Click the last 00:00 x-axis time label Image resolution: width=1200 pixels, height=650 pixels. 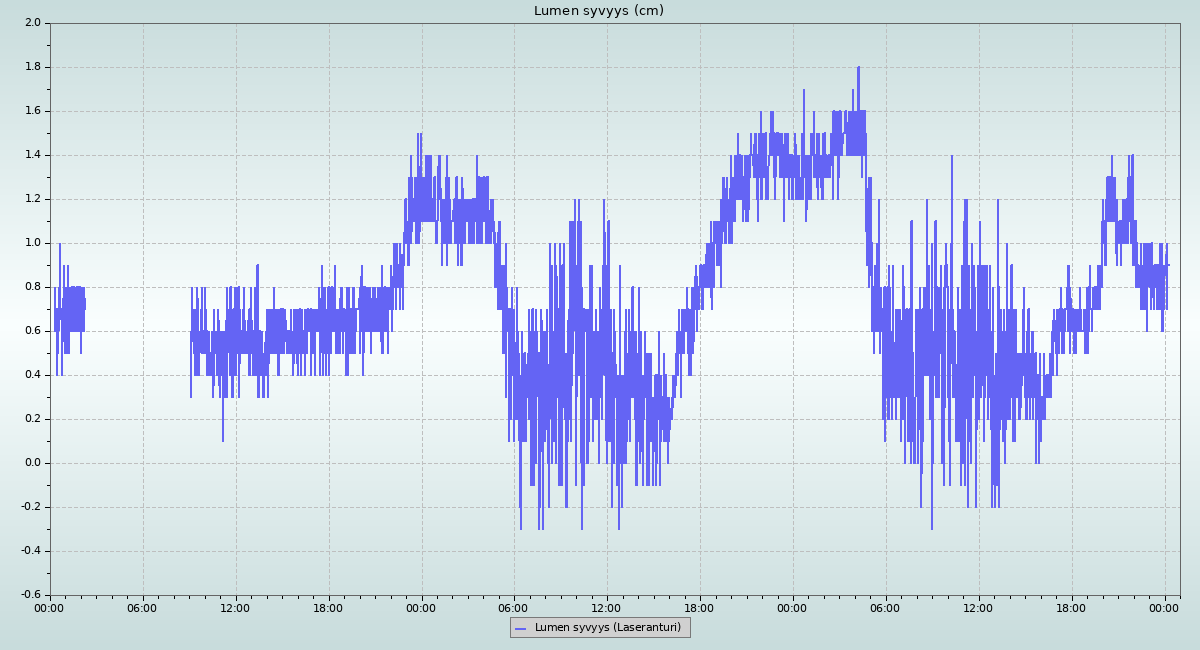coord(1165,607)
